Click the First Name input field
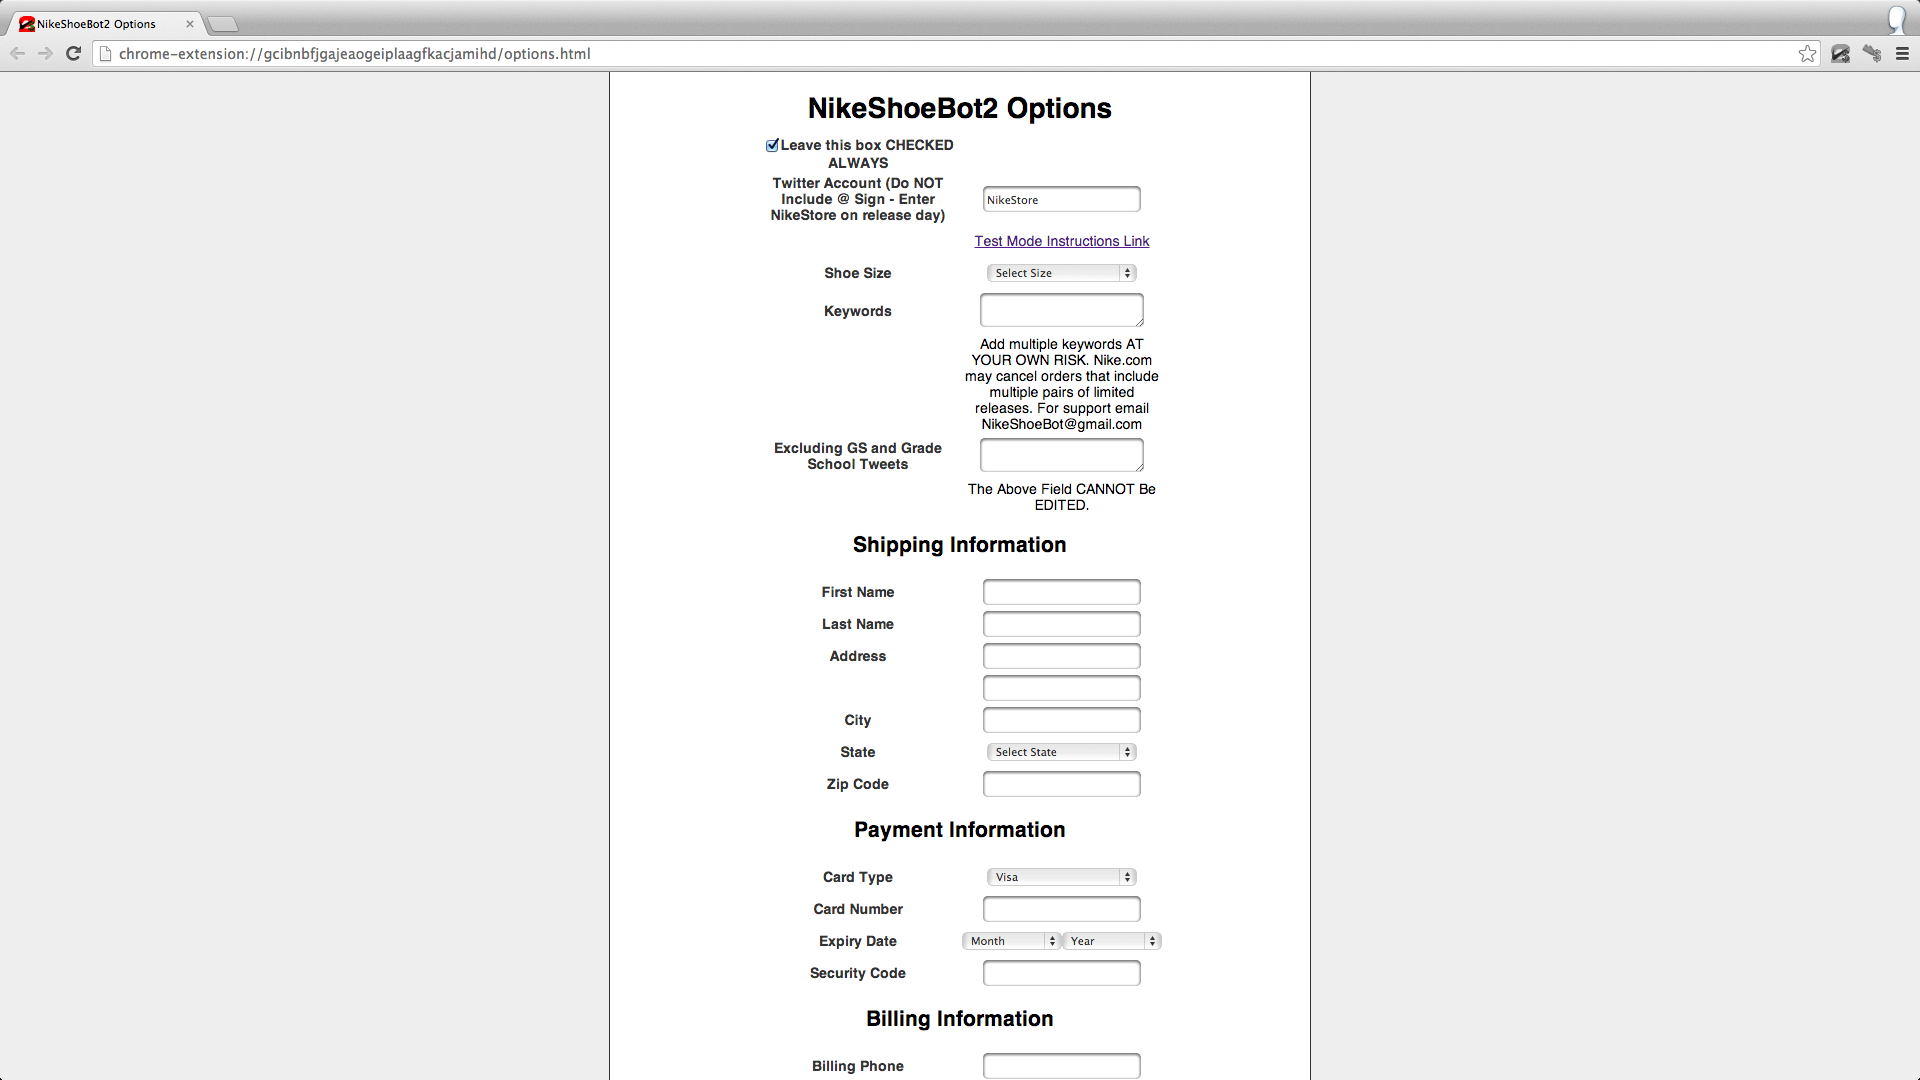This screenshot has width=1920, height=1080. point(1061,592)
